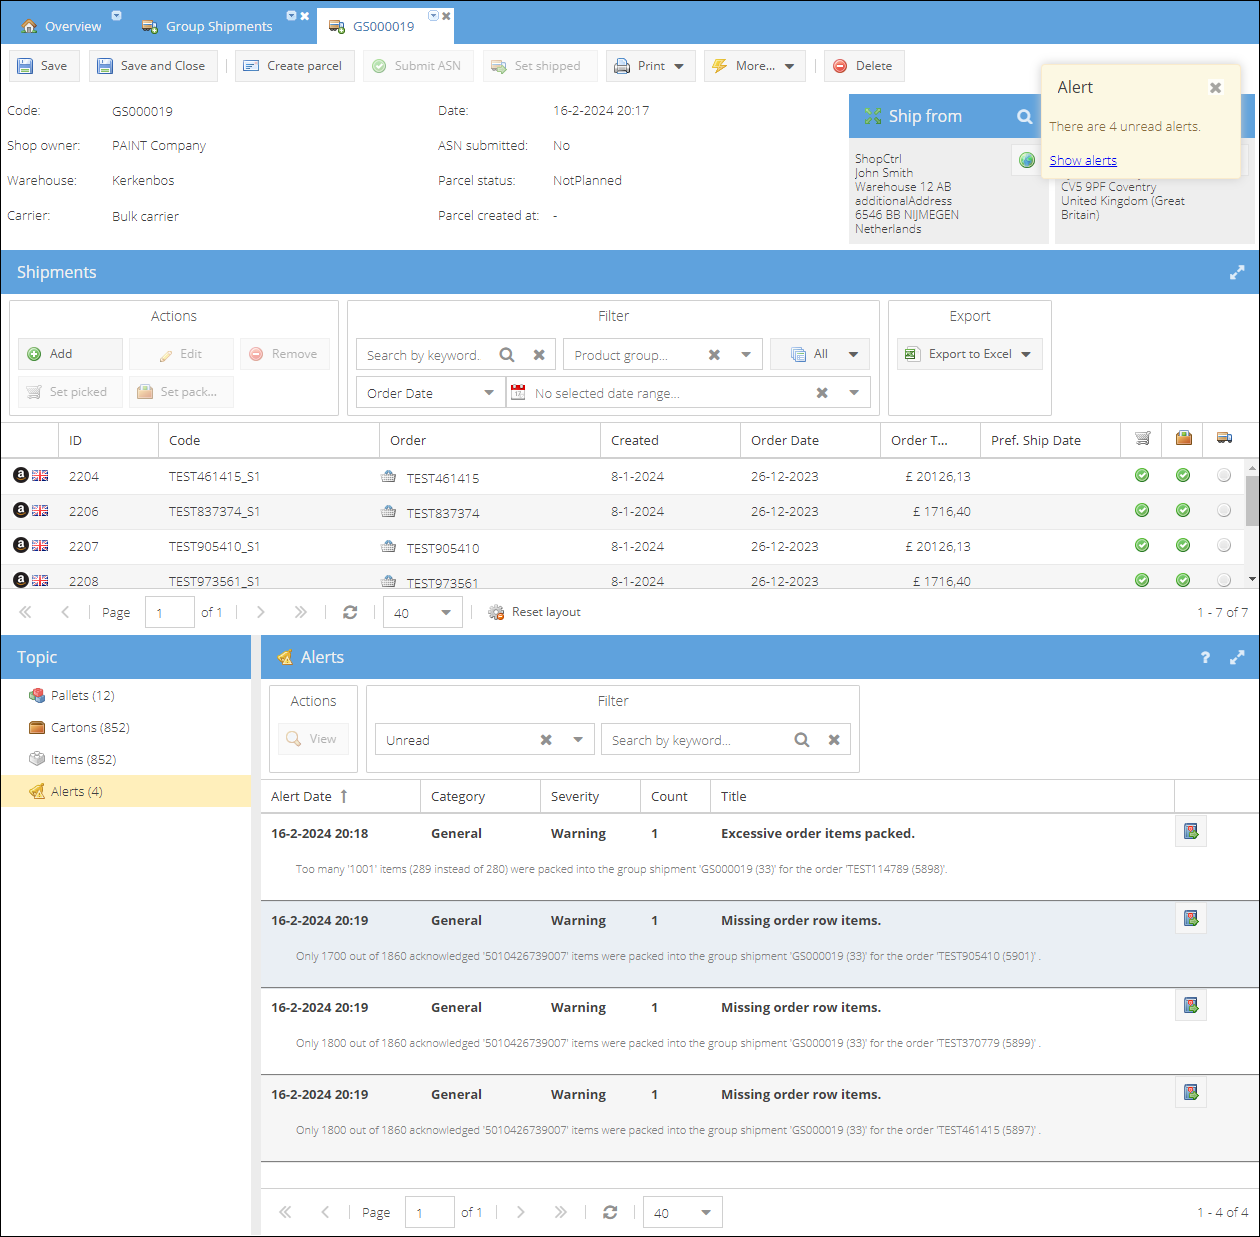Screen dimensions: 1260x1237
Task: Expand the Alerts panel to full screen
Action: click(1237, 657)
